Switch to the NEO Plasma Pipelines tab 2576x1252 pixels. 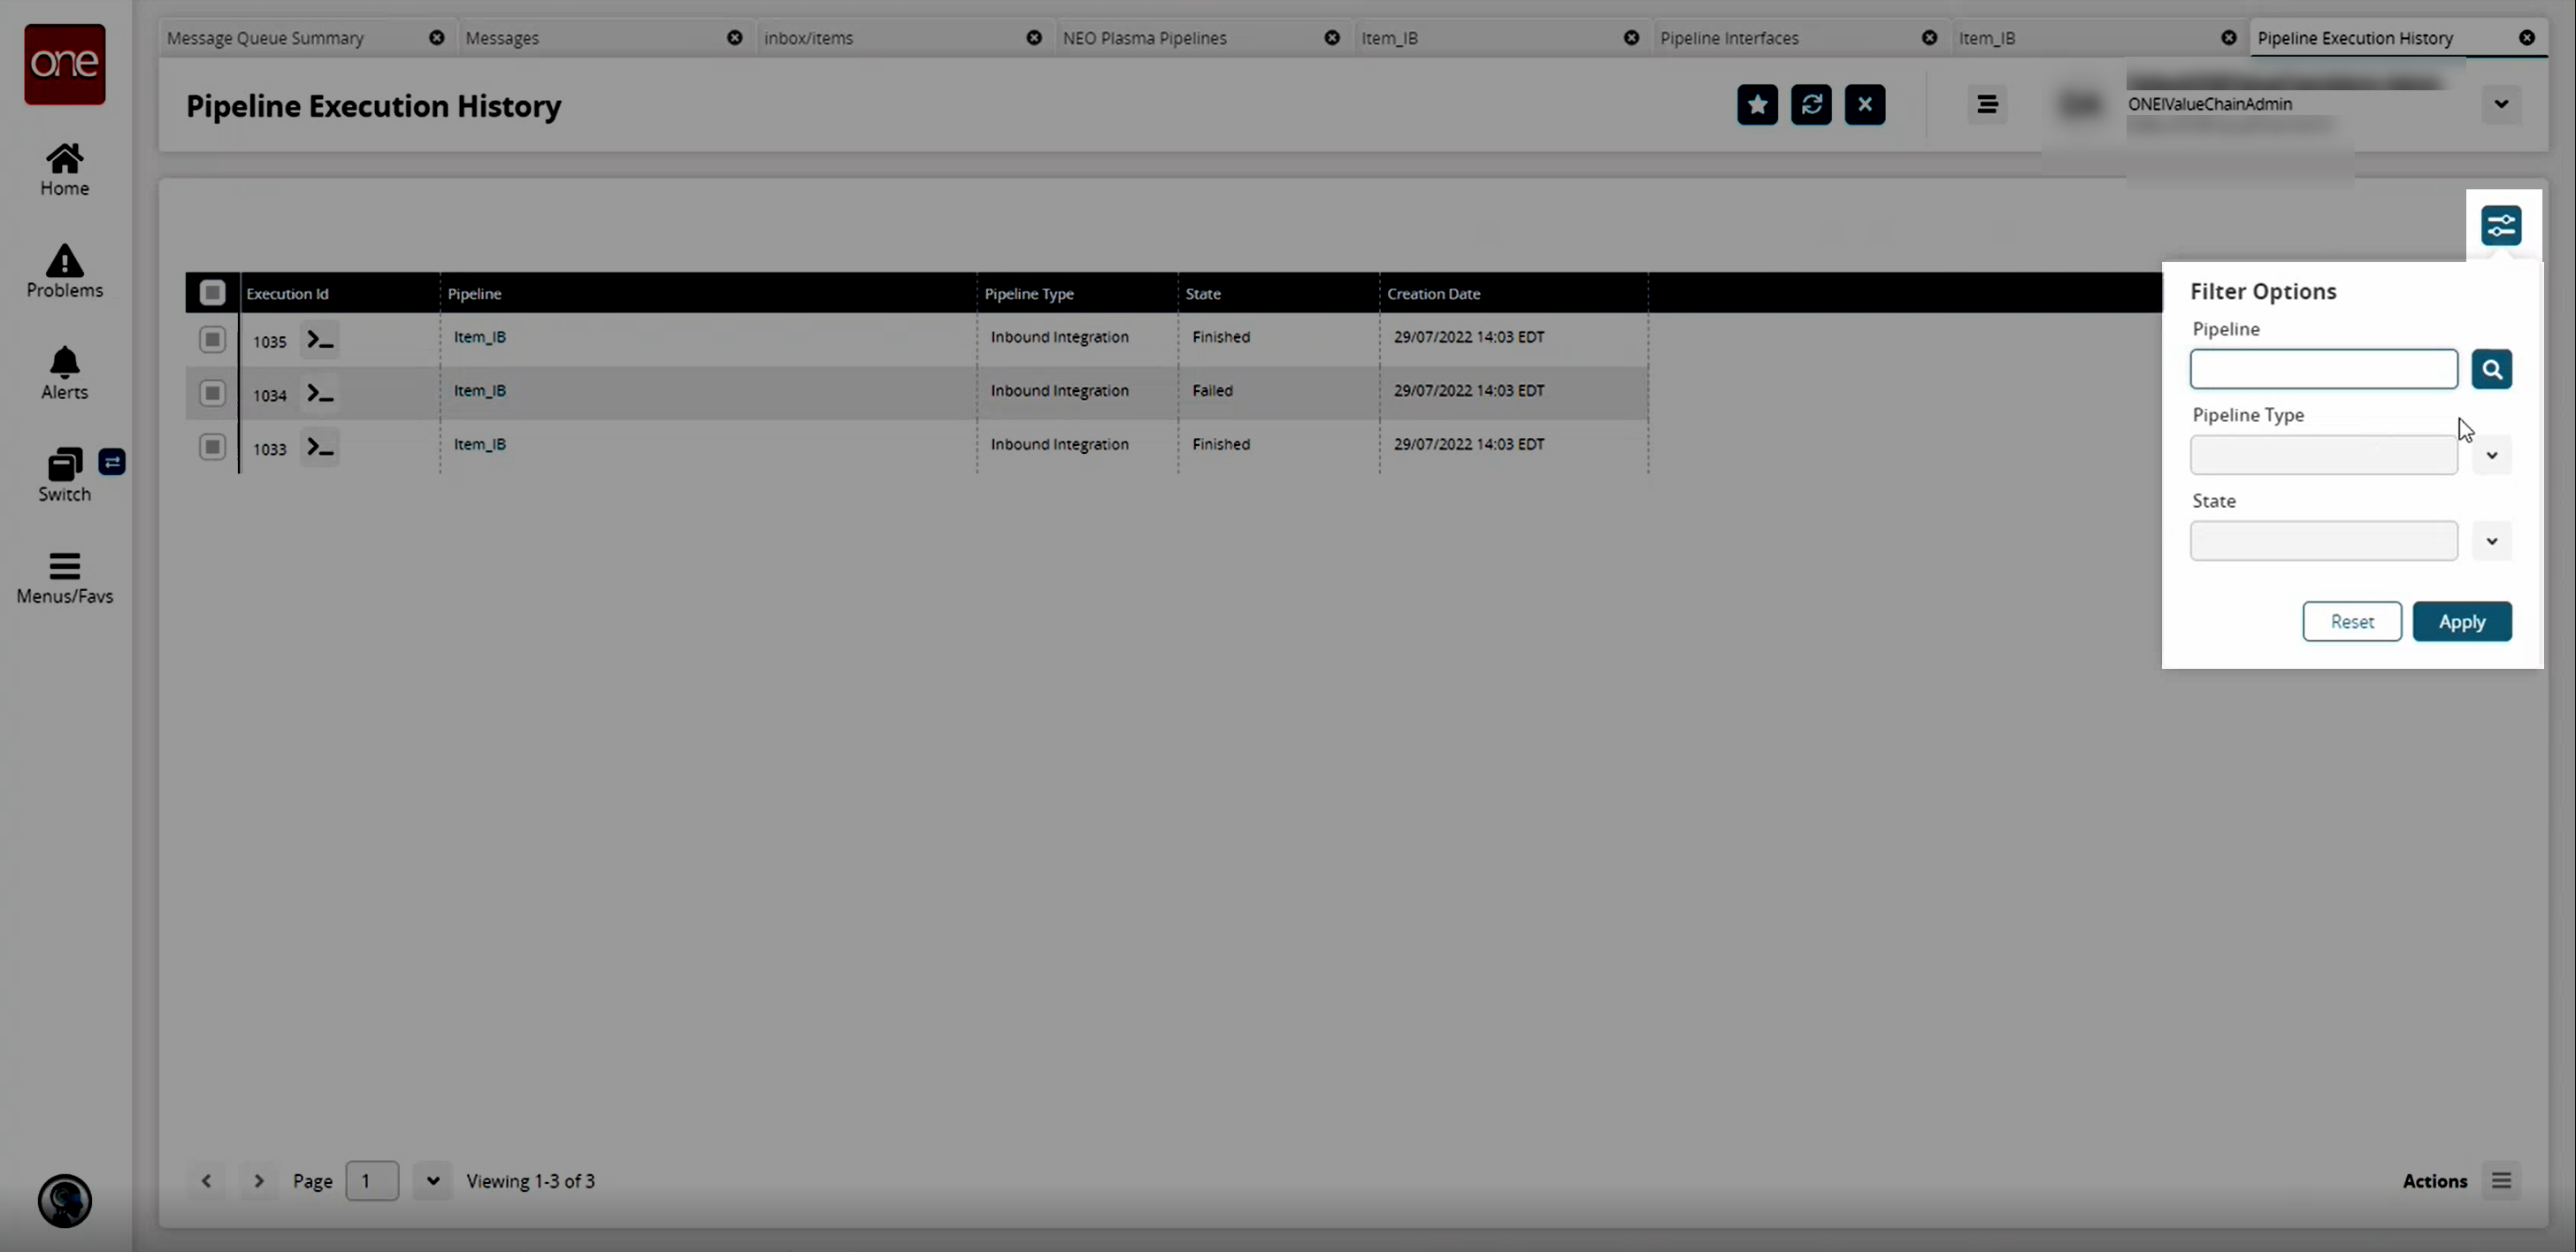click(1144, 38)
